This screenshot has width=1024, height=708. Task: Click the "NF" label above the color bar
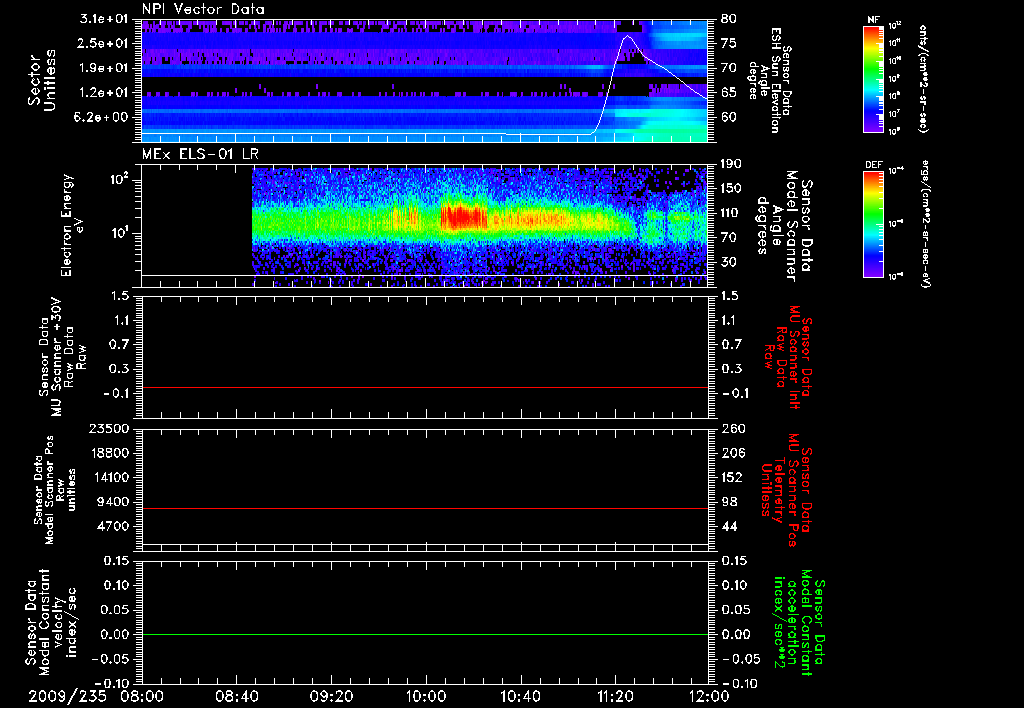(874, 20)
